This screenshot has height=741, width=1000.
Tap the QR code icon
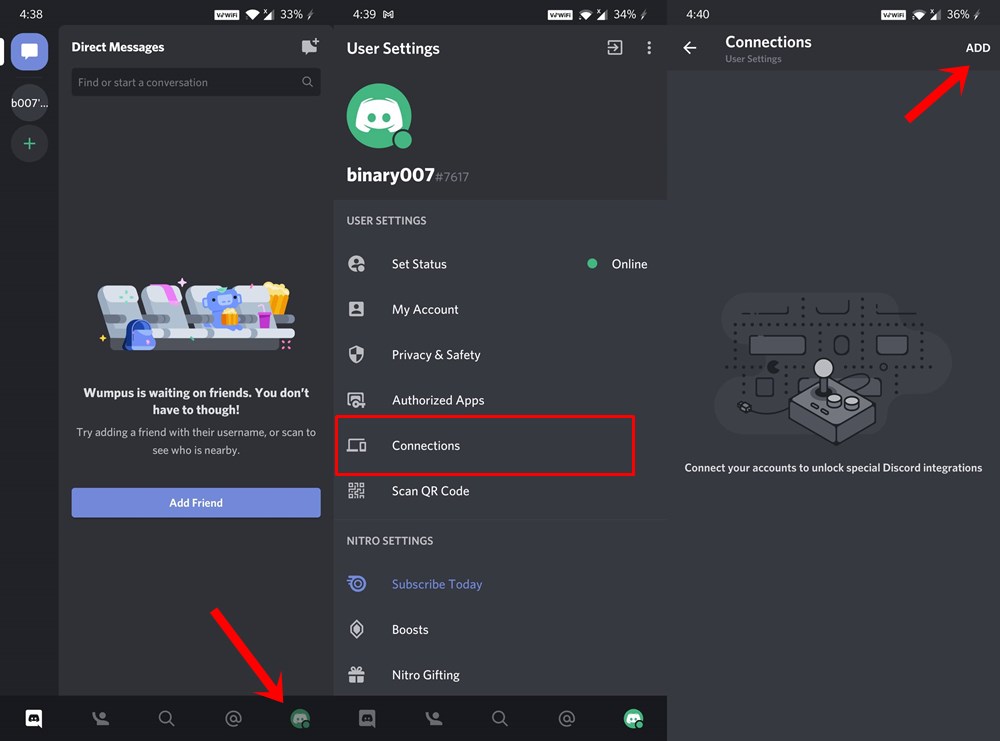(x=357, y=491)
